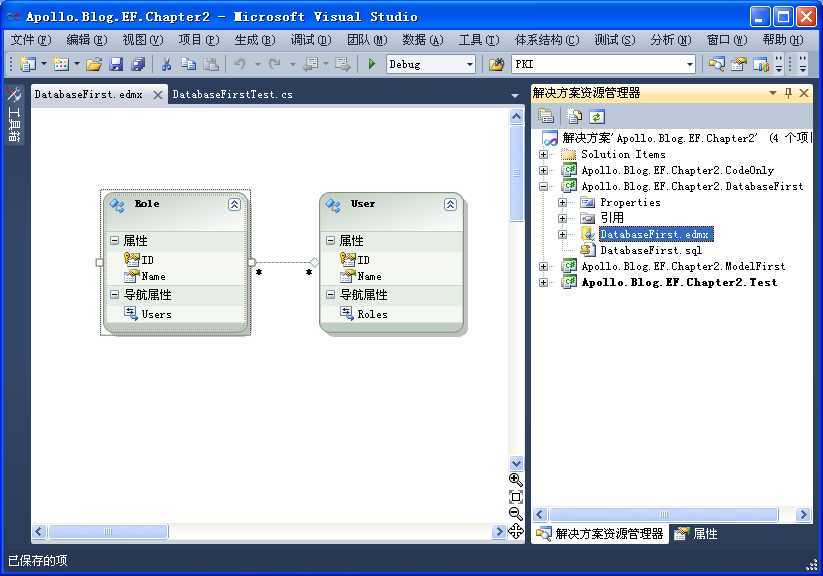Click the Save All toolbar icon
Viewport: 823px width, 576px height.
coord(138,64)
